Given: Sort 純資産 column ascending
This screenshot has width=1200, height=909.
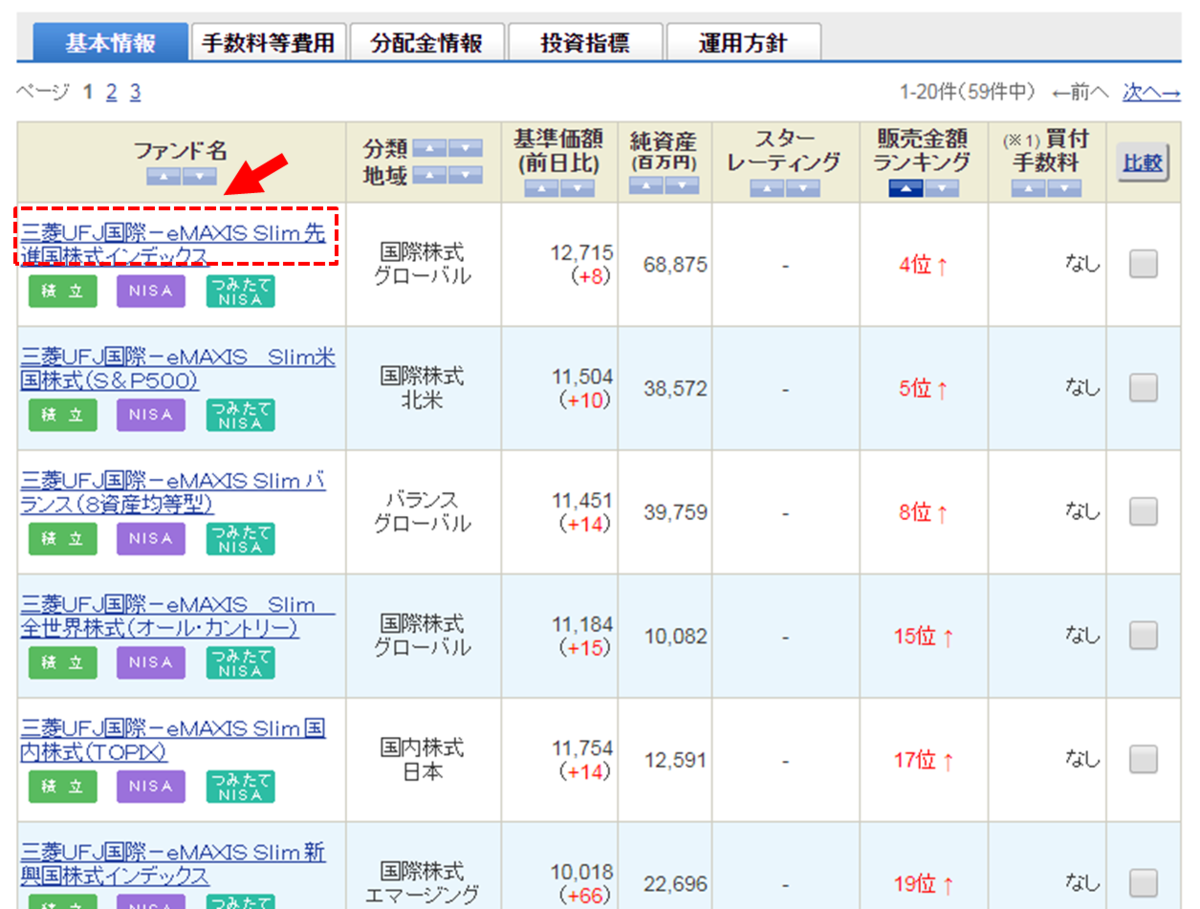Looking at the screenshot, I should pos(646,185).
